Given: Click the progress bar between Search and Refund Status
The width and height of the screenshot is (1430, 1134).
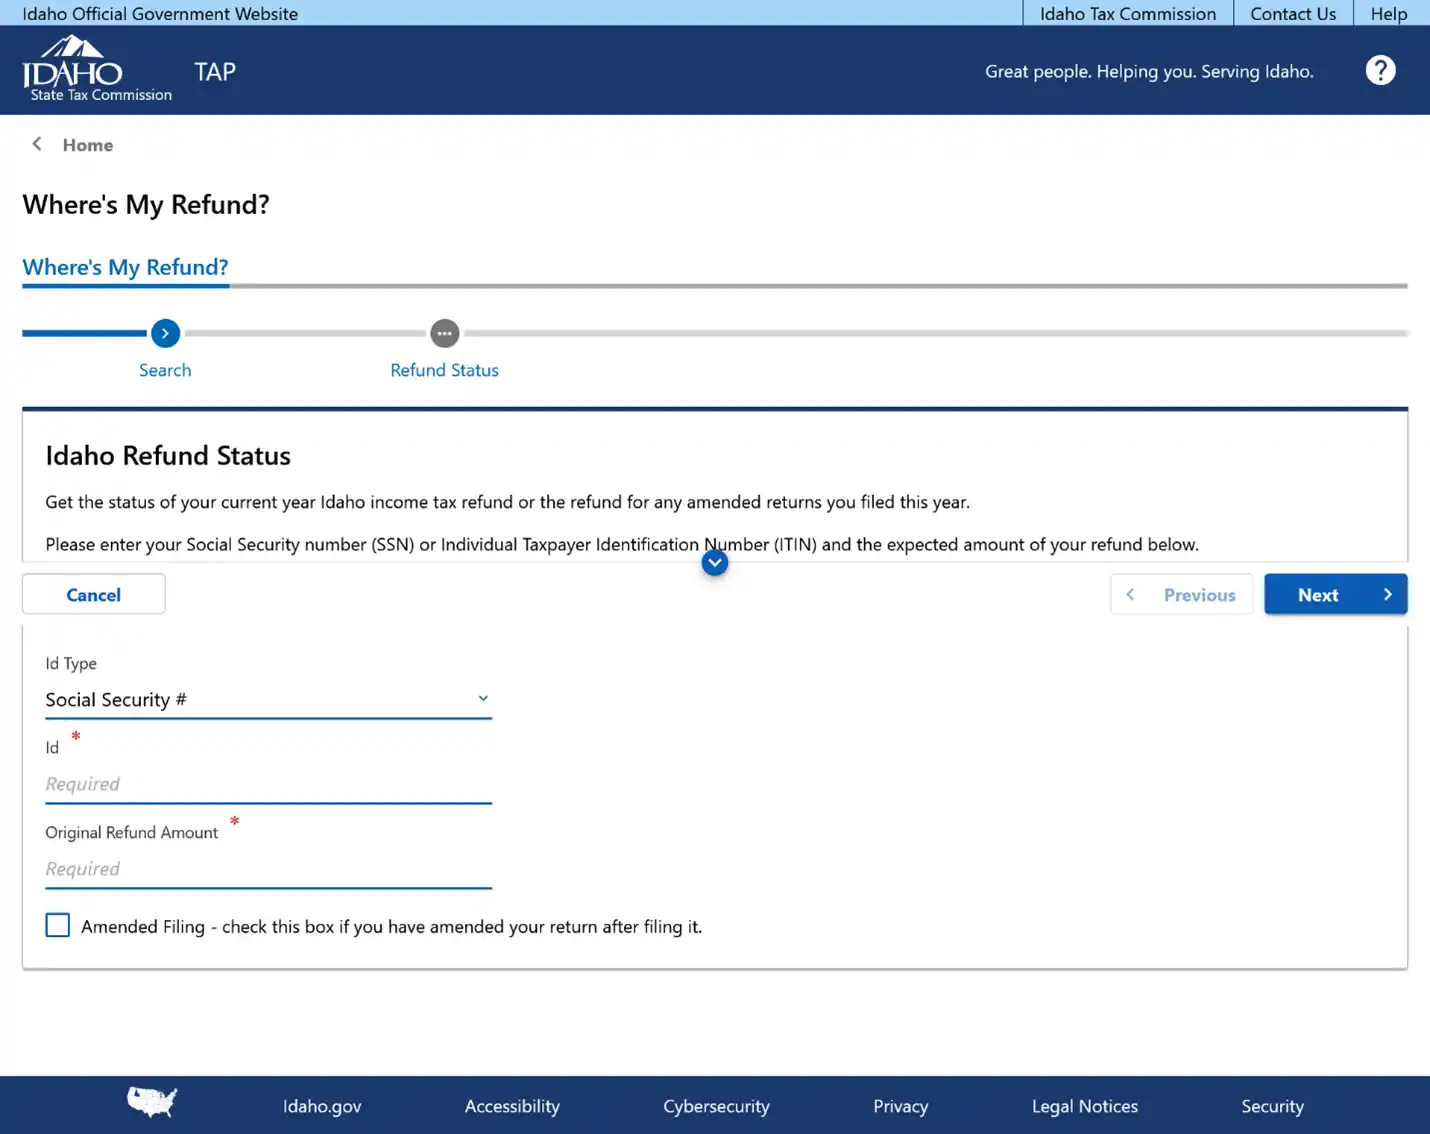Looking at the screenshot, I should coord(305,333).
